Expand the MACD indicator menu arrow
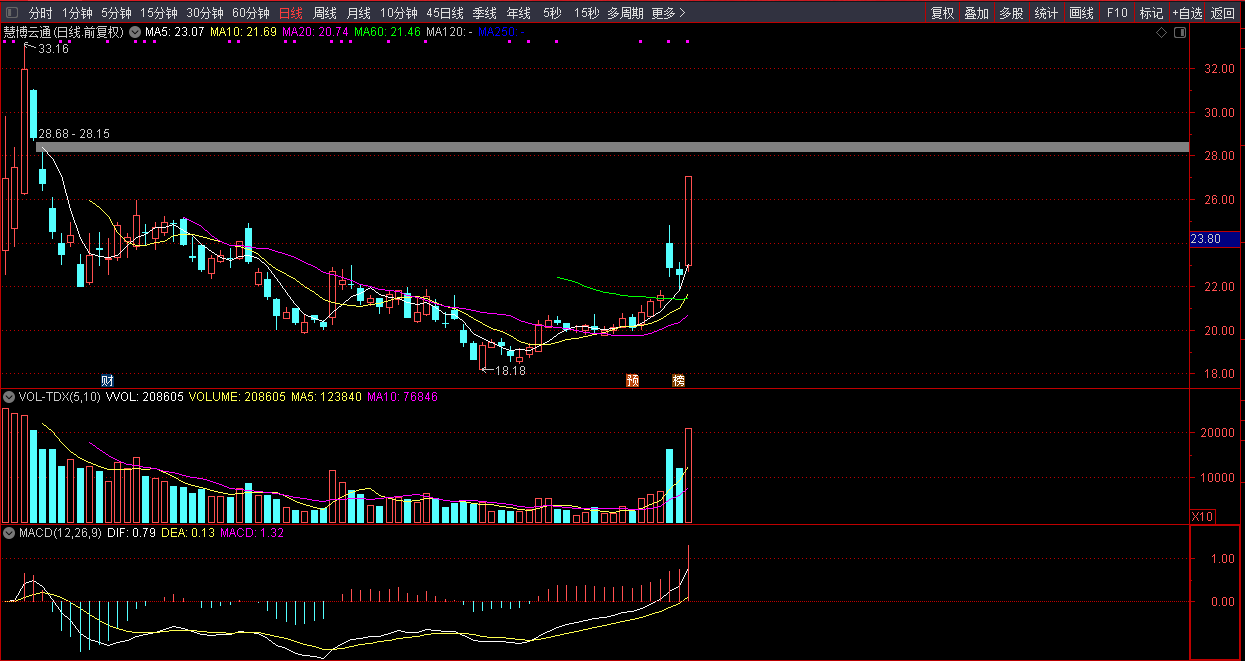Viewport: 1245px width, 661px height. 9,533
